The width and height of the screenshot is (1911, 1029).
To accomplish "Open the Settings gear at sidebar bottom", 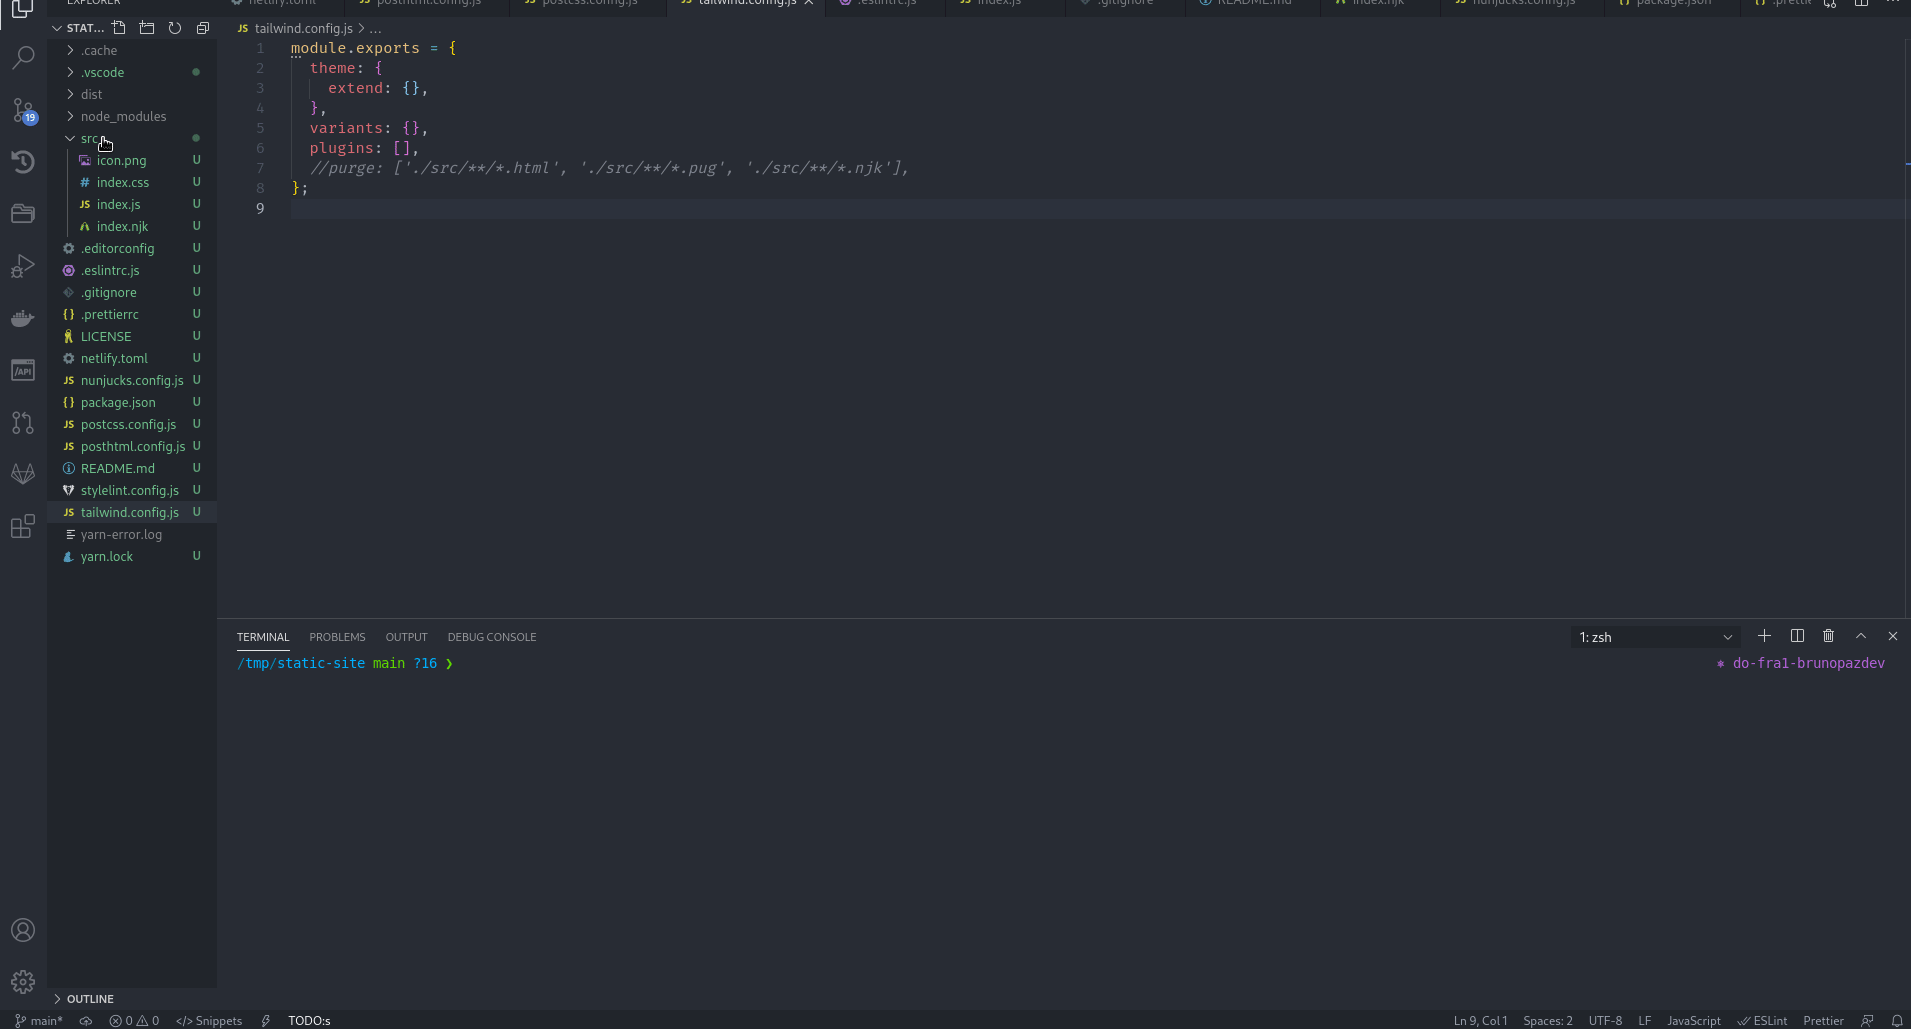I will (22, 981).
